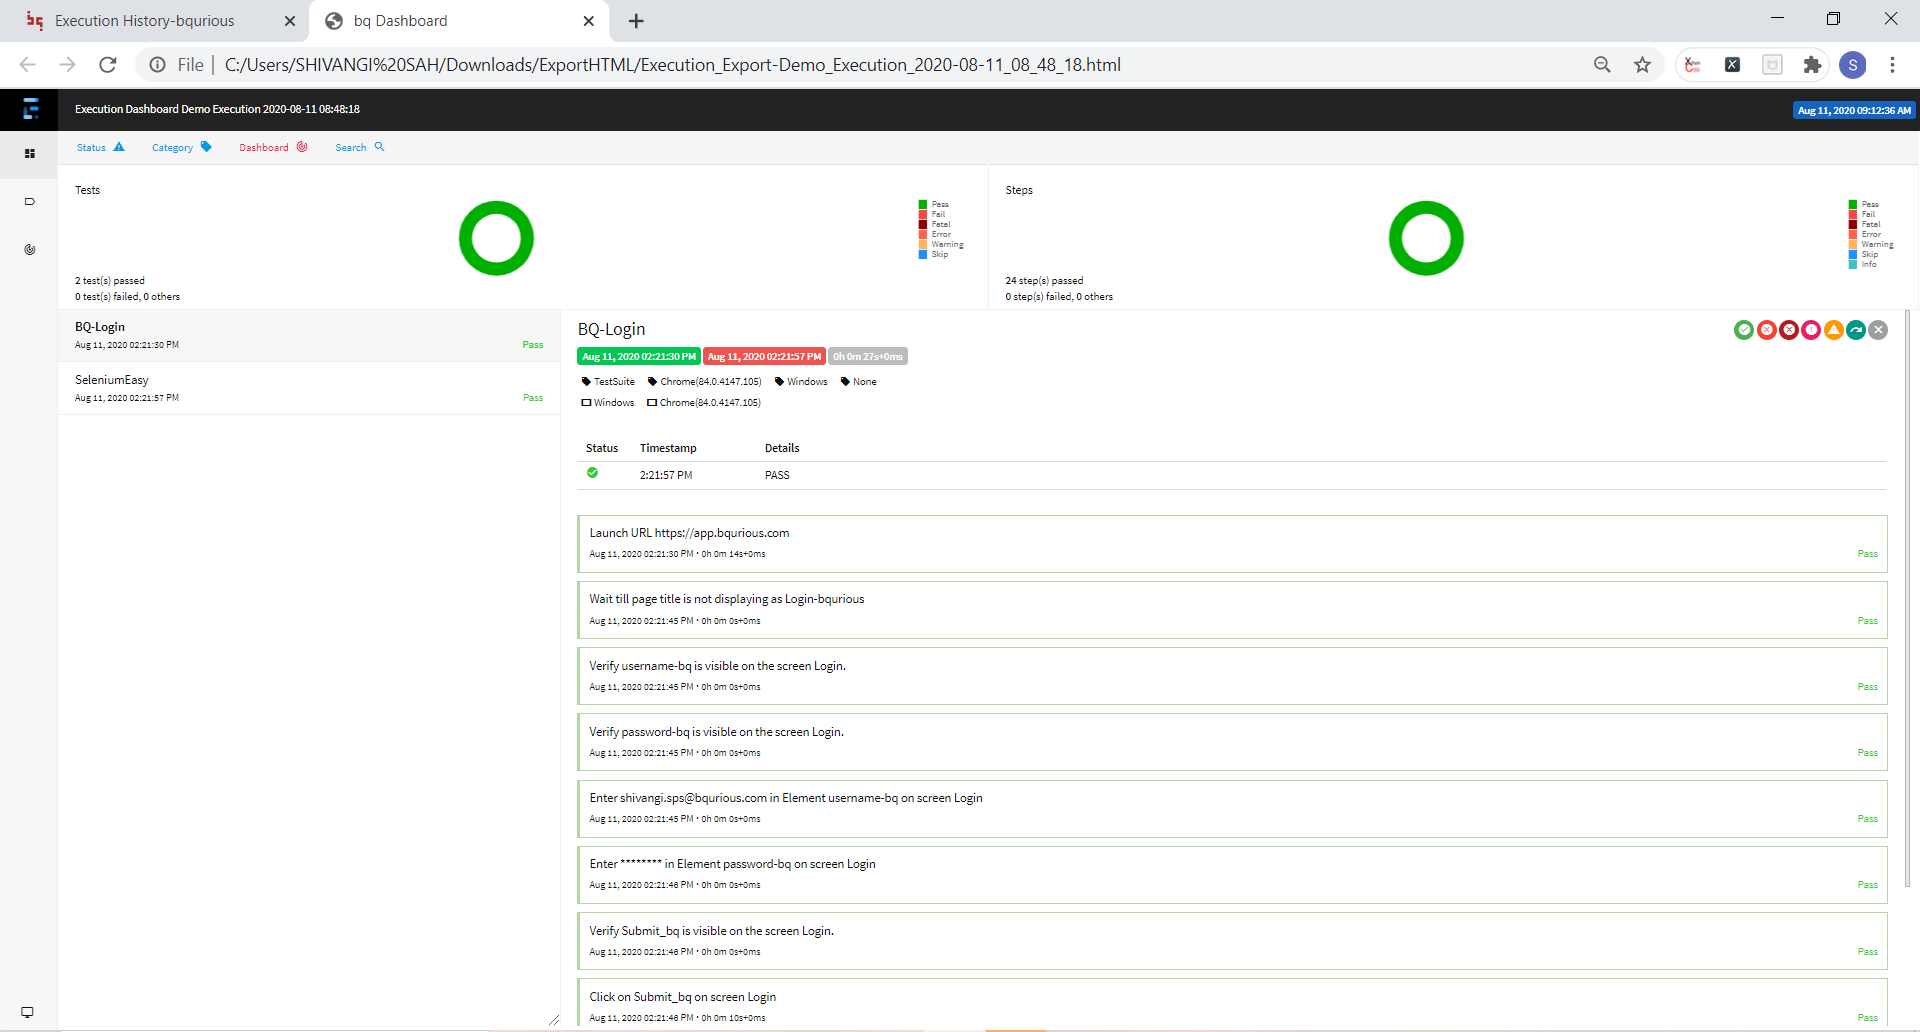This screenshot has width=1920, height=1032.
Task: Open the browser extensions puzzle icon
Action: pos(1812,65)
